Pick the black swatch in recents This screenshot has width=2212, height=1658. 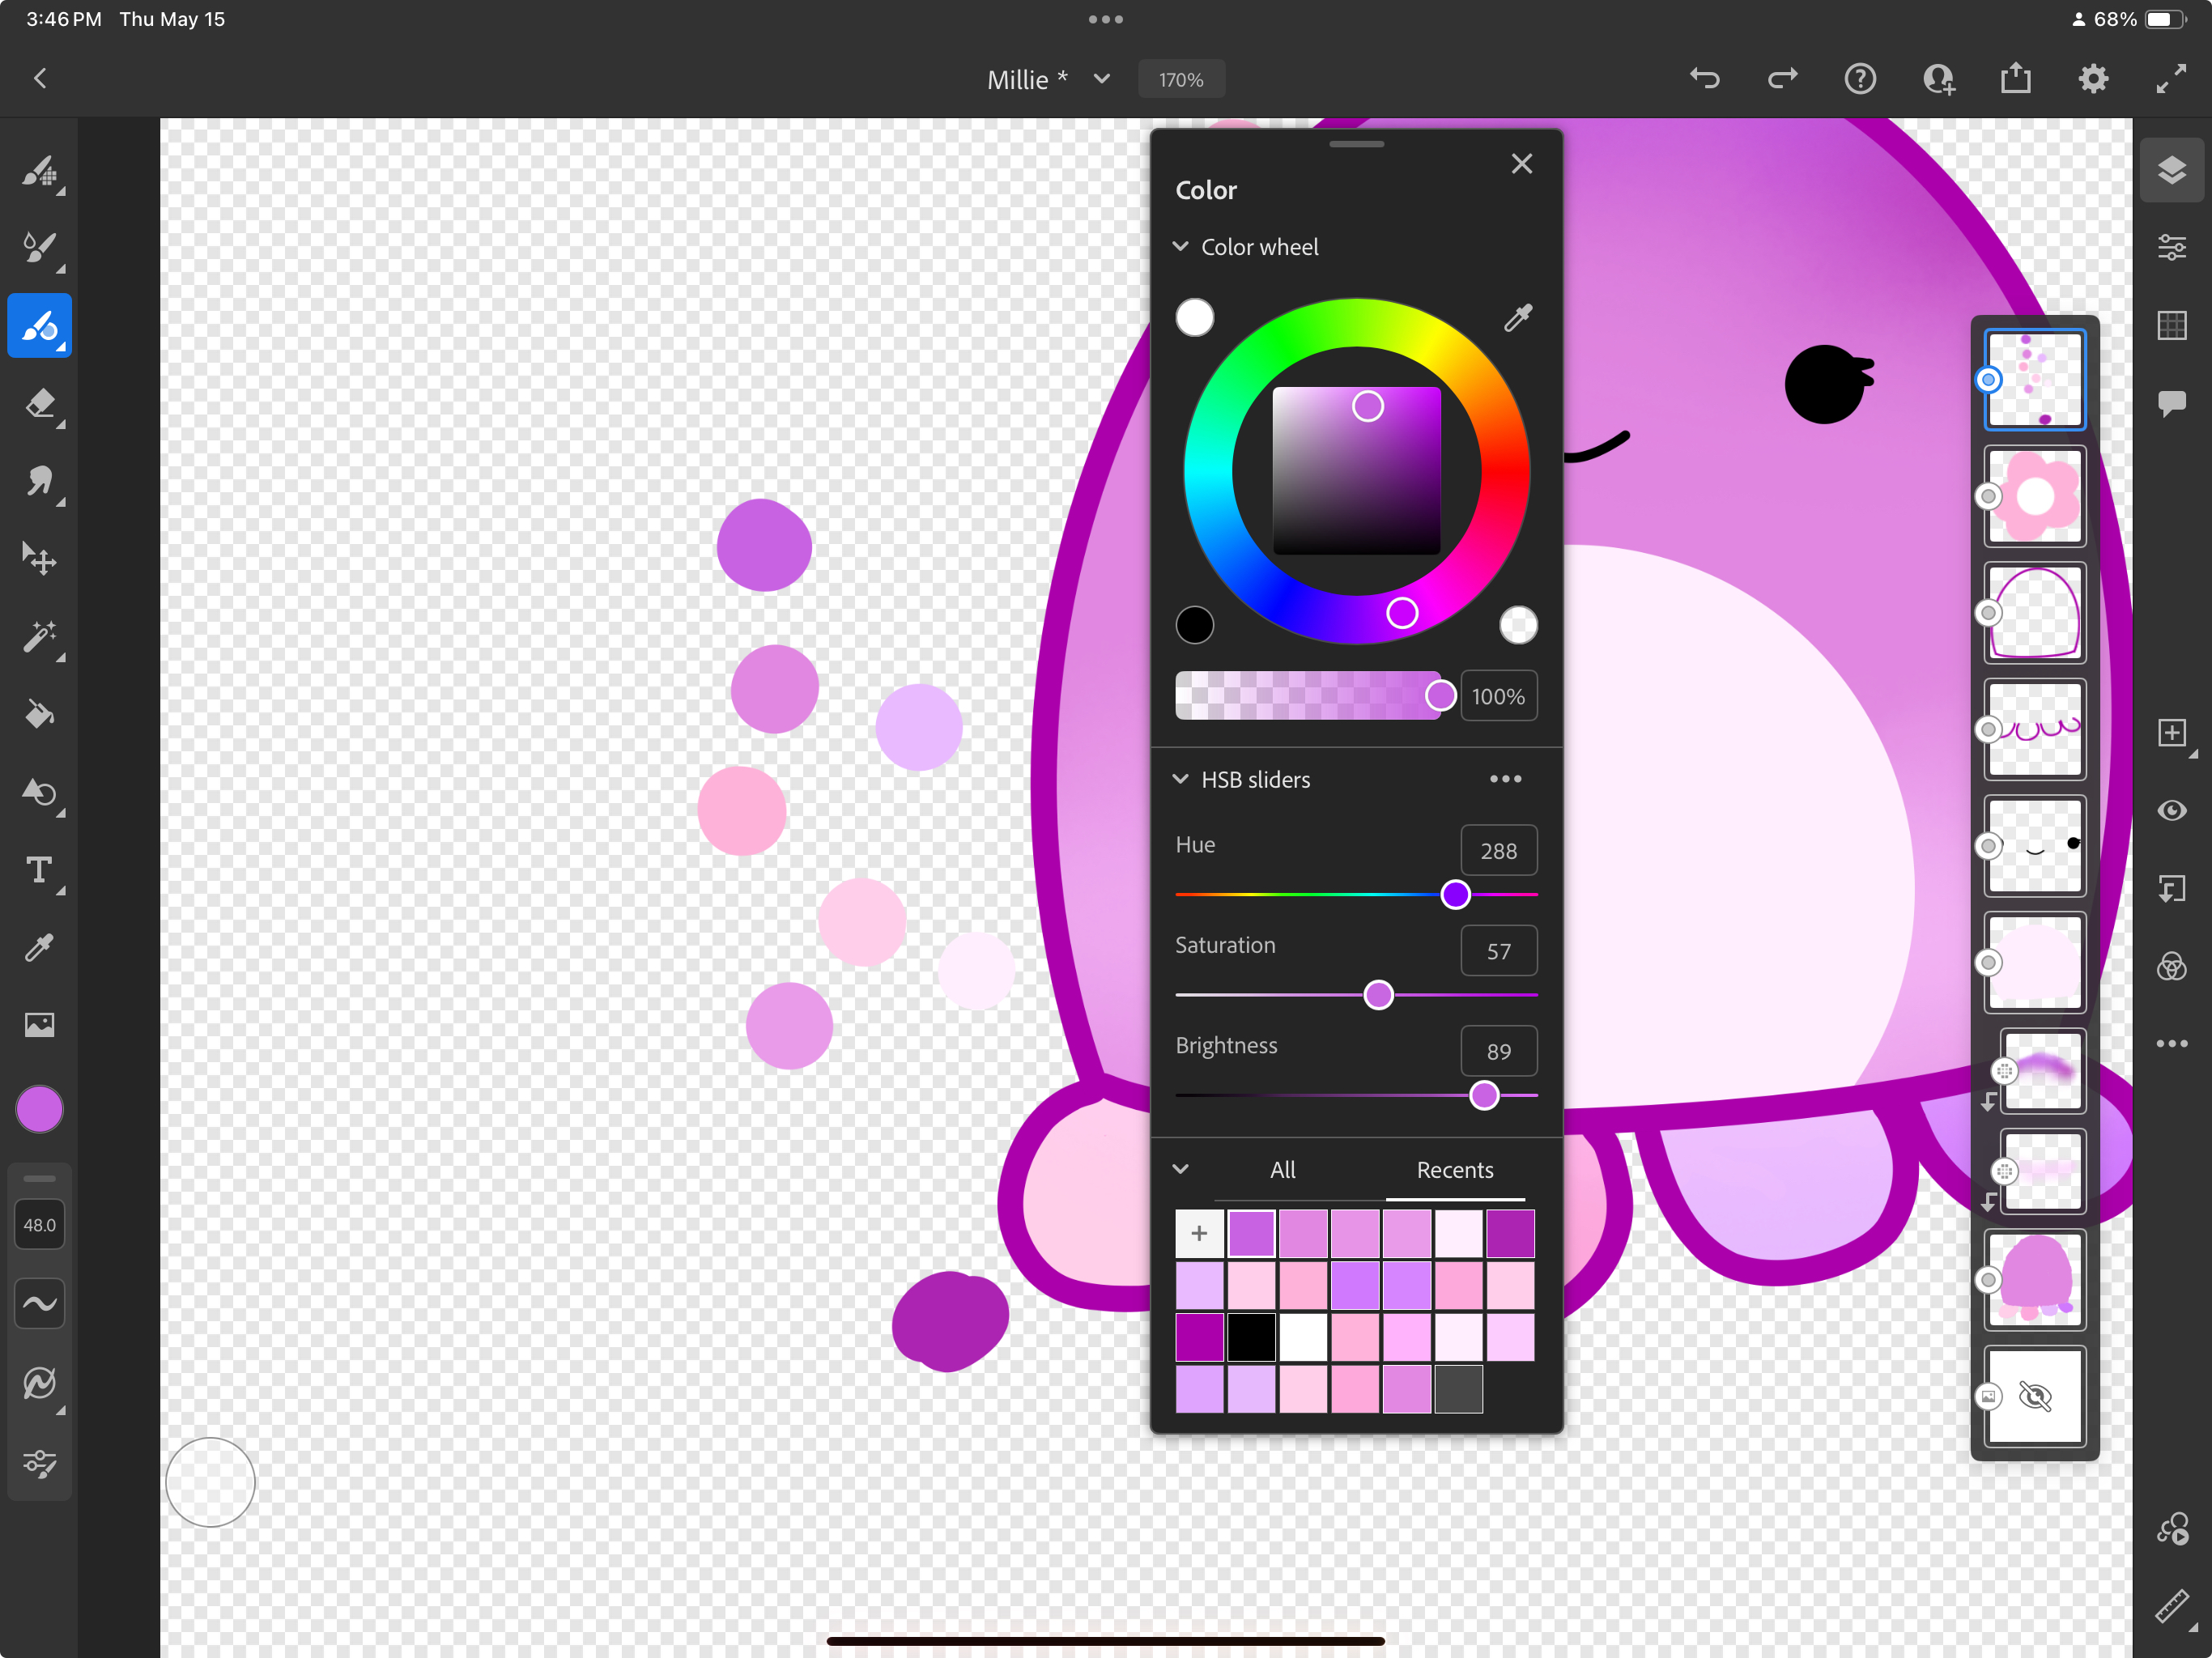1251,1337
